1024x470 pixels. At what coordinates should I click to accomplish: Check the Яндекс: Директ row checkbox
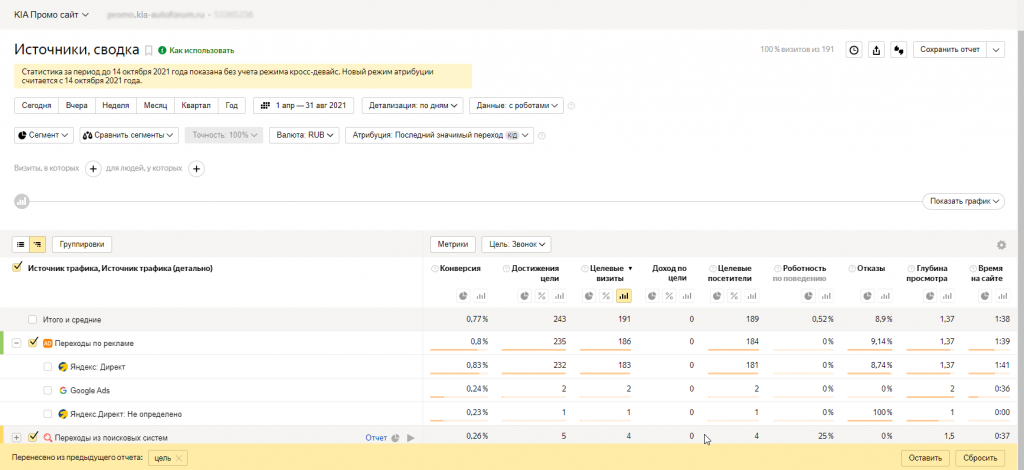48,366
